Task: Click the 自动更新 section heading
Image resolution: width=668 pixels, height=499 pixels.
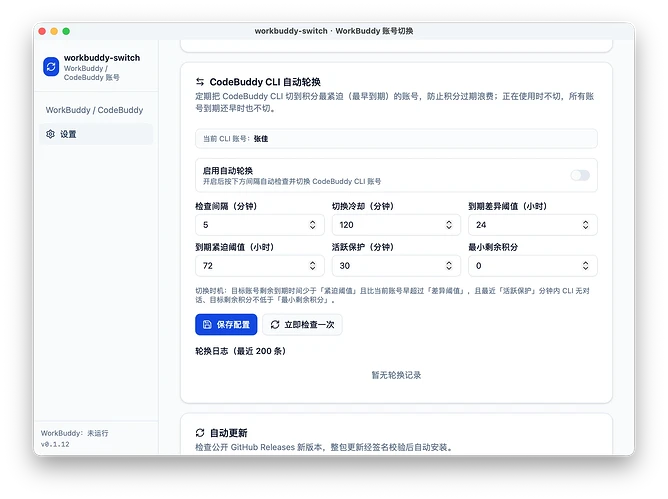Action: (229, 433)
